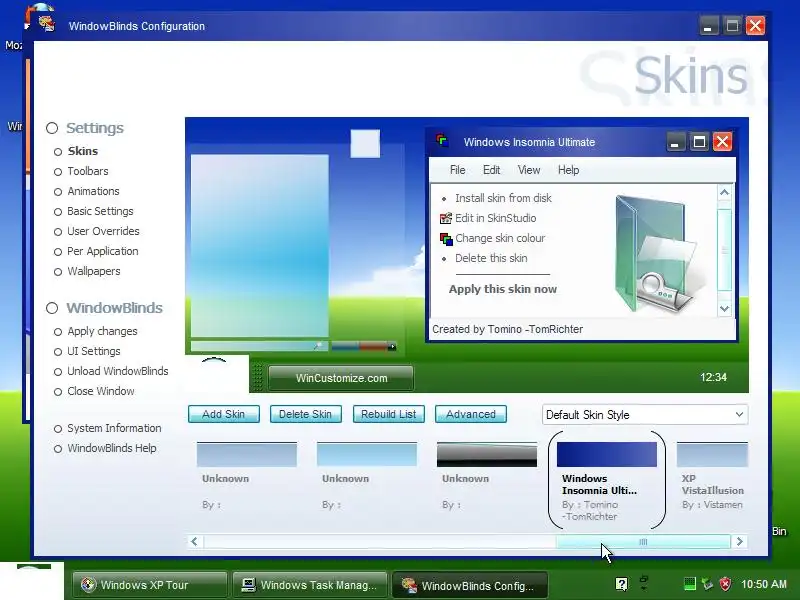The height and width of the screenshot is (600, 800).
Task: Switch to Windows Task Manager taskbar button
Action: pyautogui.click(x=310, y=585)
